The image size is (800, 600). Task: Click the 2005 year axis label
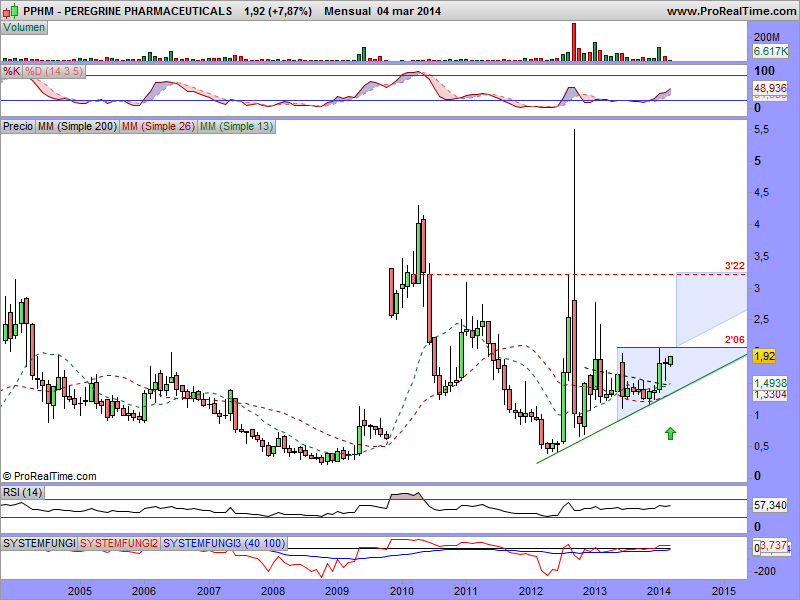[80, 591]
